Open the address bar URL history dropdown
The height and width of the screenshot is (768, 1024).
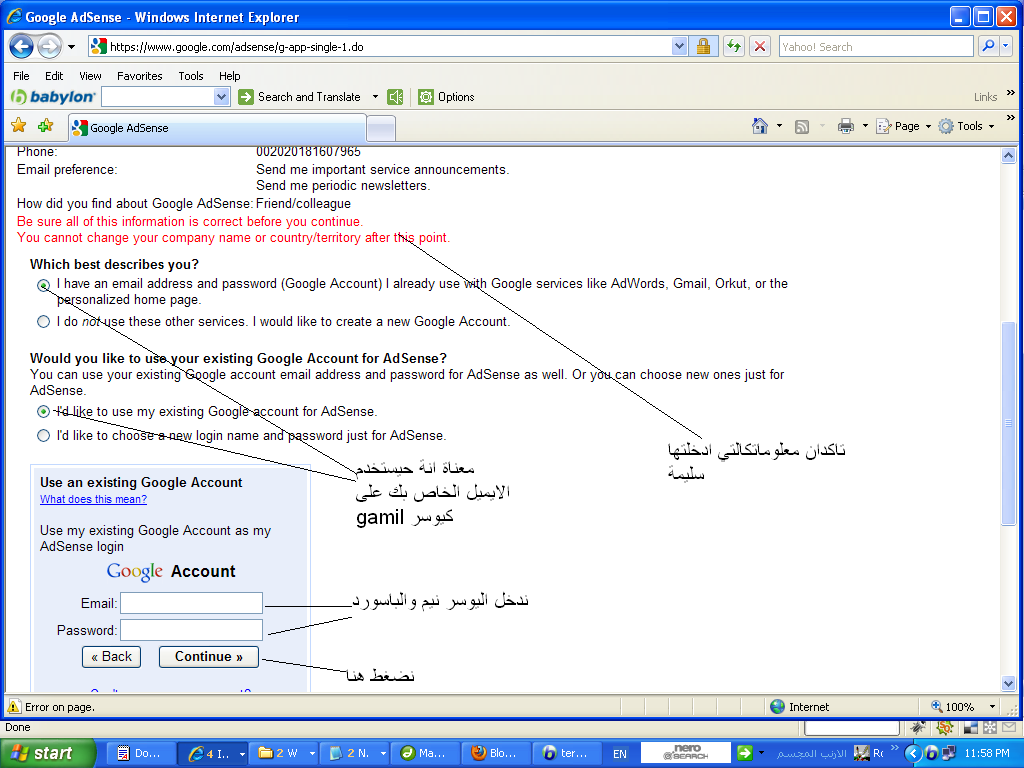(x=679, y=46)
